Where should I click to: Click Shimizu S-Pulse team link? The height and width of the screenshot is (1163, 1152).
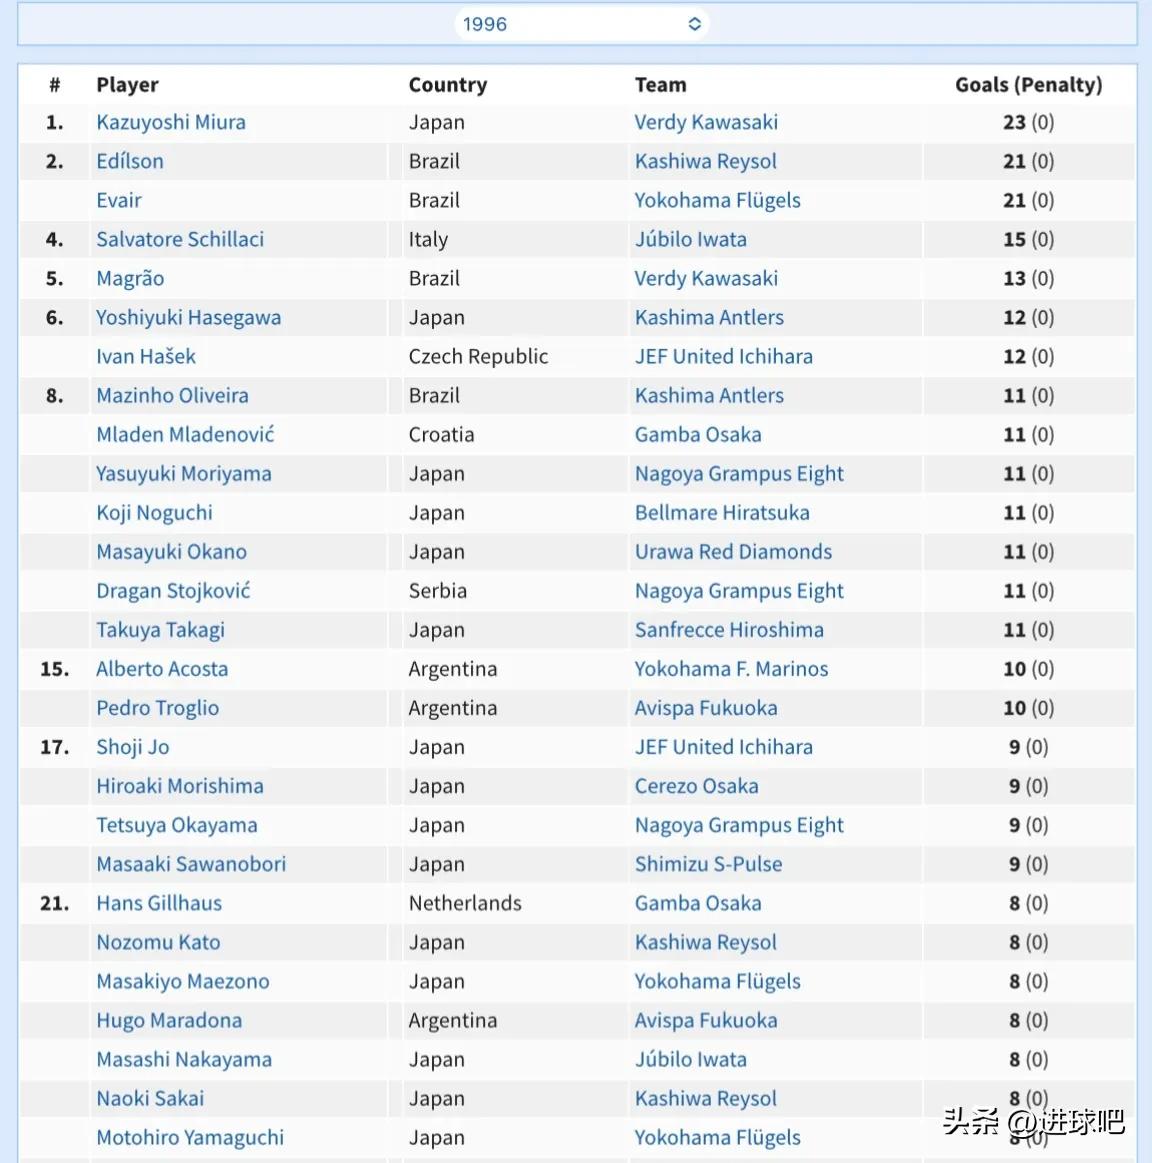click(708, 864)
